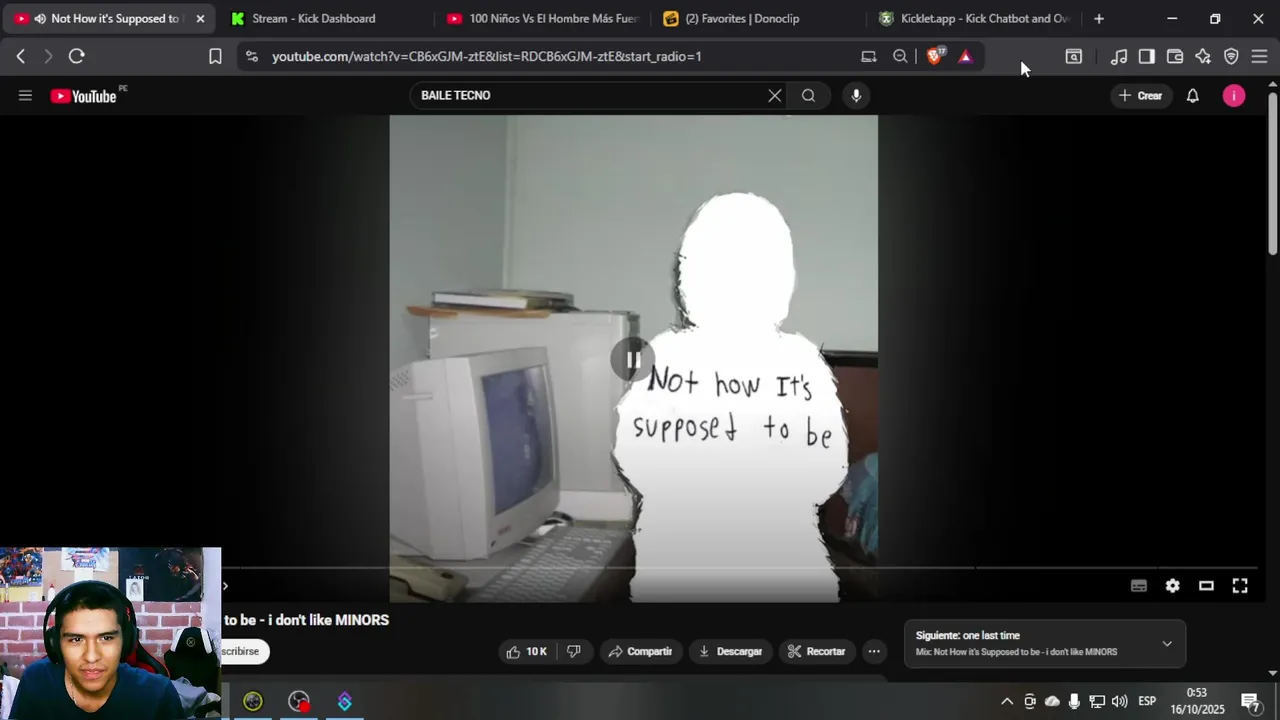Viewport: 1280px width, 720px height.
Task: Download the video via Descargar
Action: click(730, 652)
